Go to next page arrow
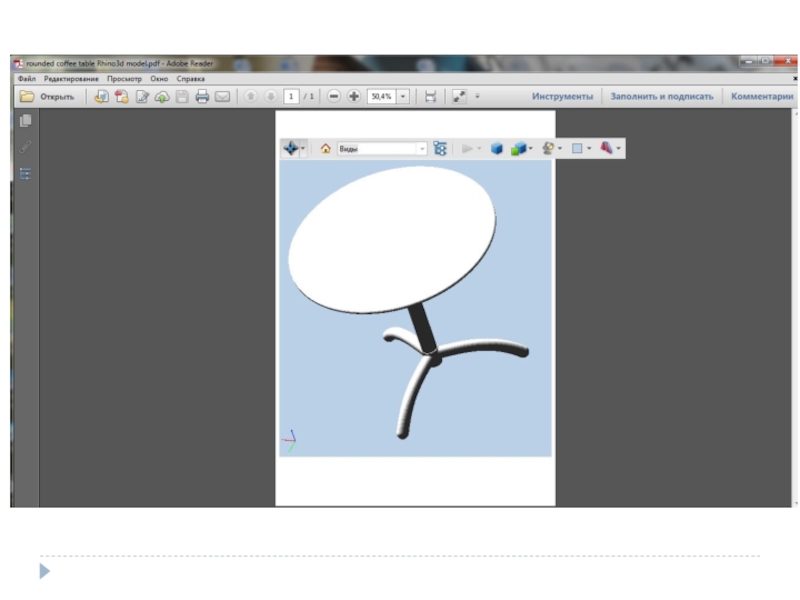800x600 pixels. point(270,96)
